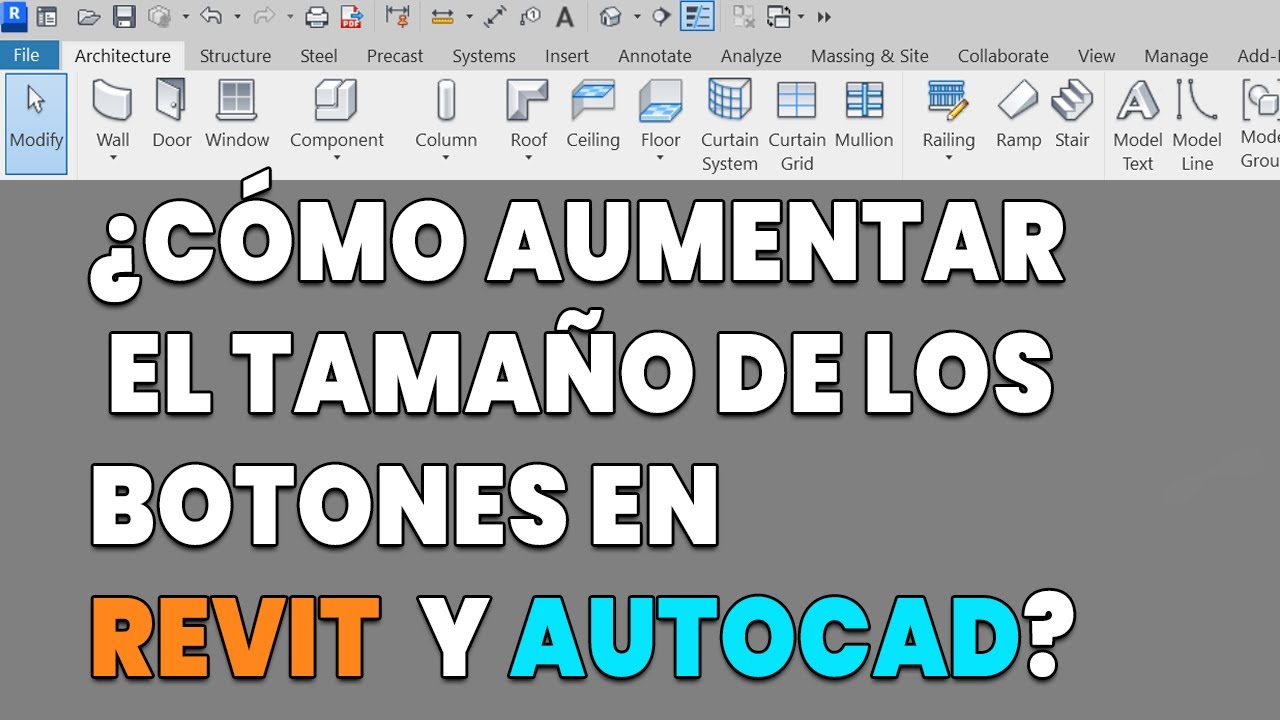Switch to the Massing & Site tab
The height and width of the screenshot is (720, 1280).
click(x=870, y=56)
